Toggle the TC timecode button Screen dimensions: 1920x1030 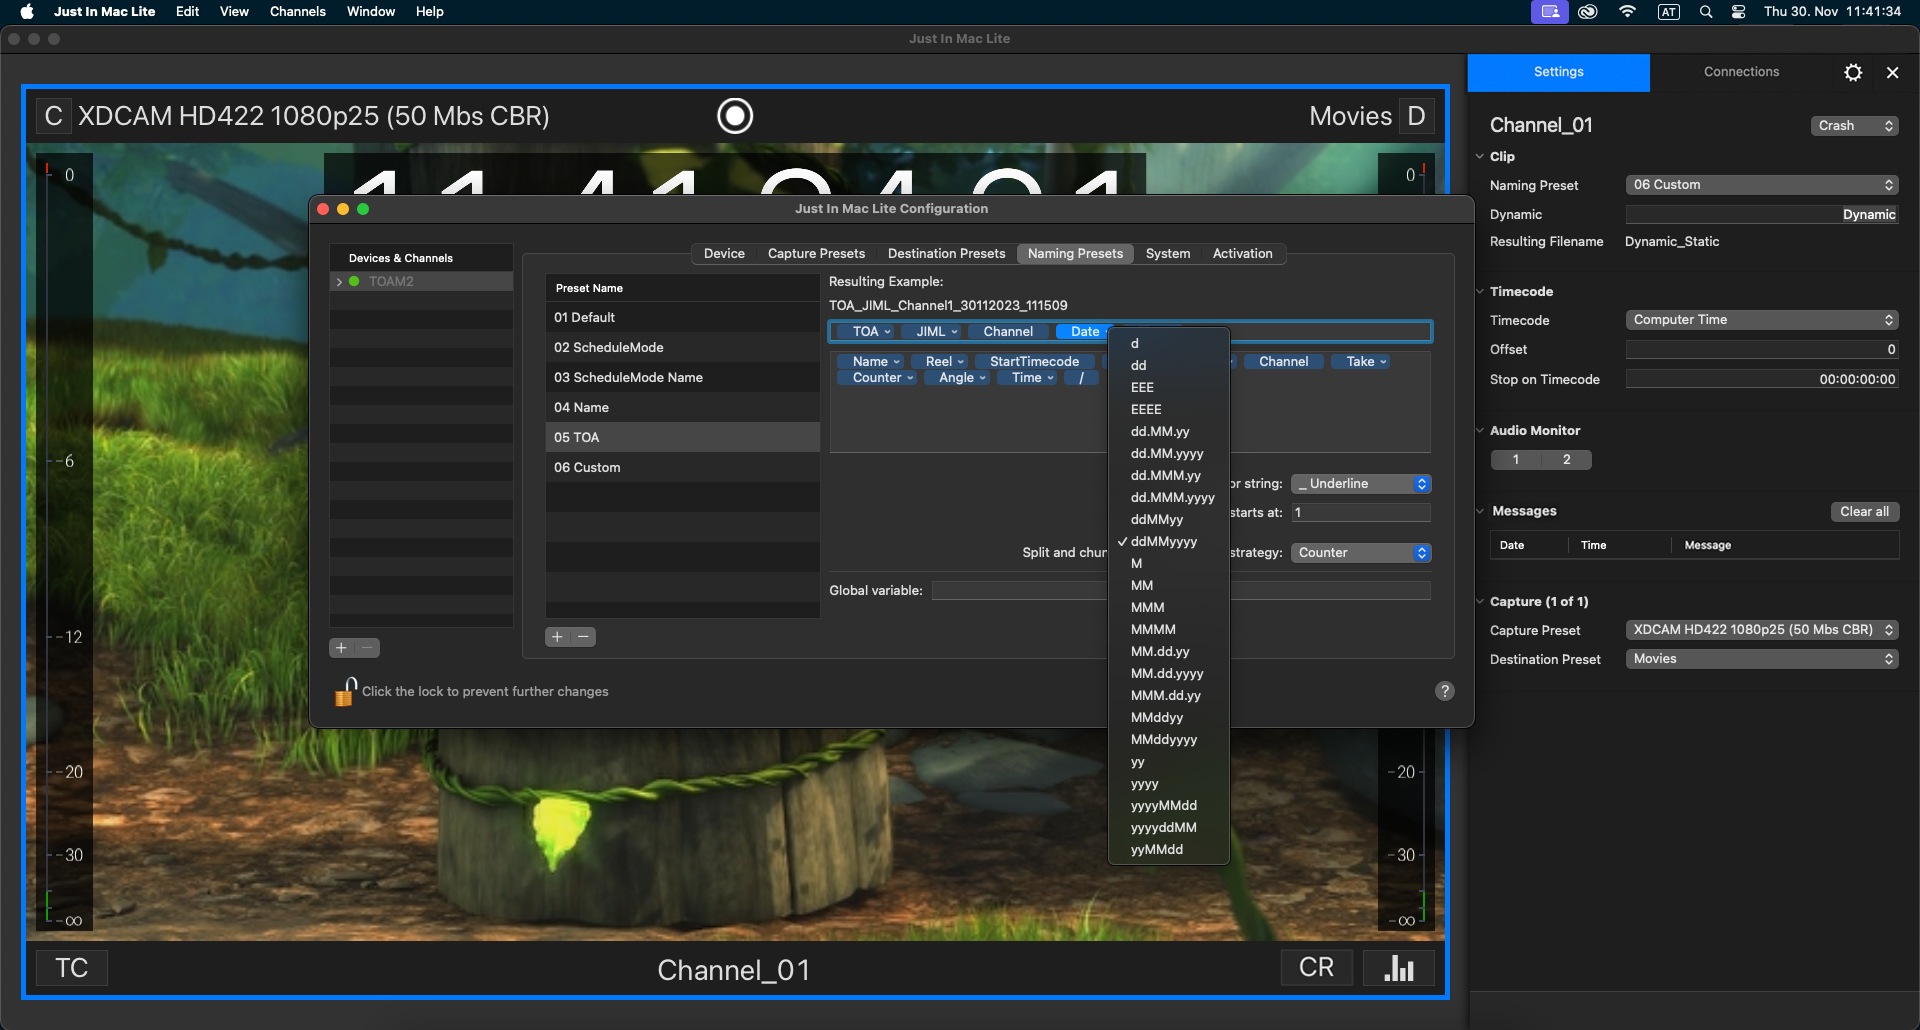[x=72, y=968]
